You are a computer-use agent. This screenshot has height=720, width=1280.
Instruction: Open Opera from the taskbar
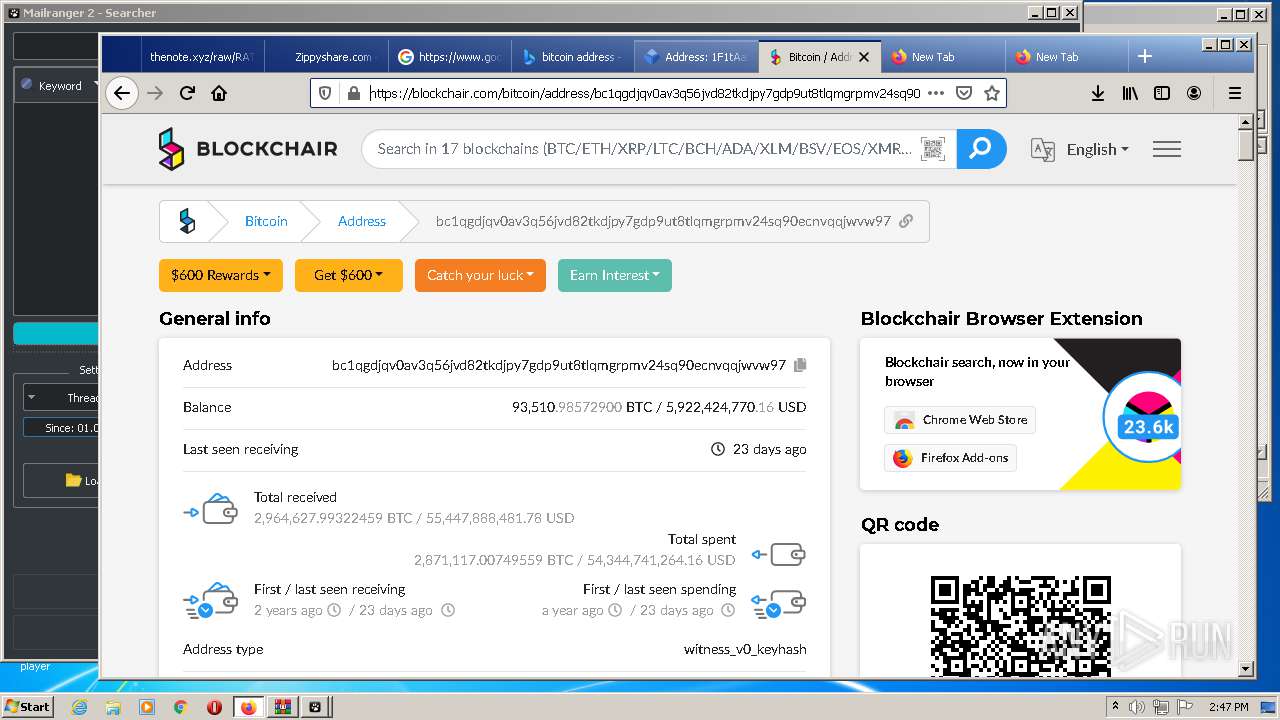(x=214, y=707)
